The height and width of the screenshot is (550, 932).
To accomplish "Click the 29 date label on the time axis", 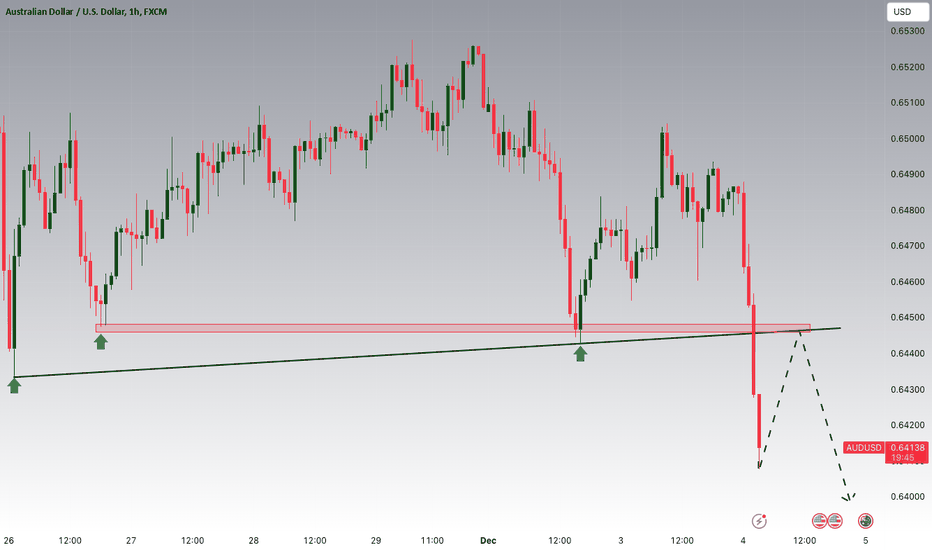I will [376, 540].
